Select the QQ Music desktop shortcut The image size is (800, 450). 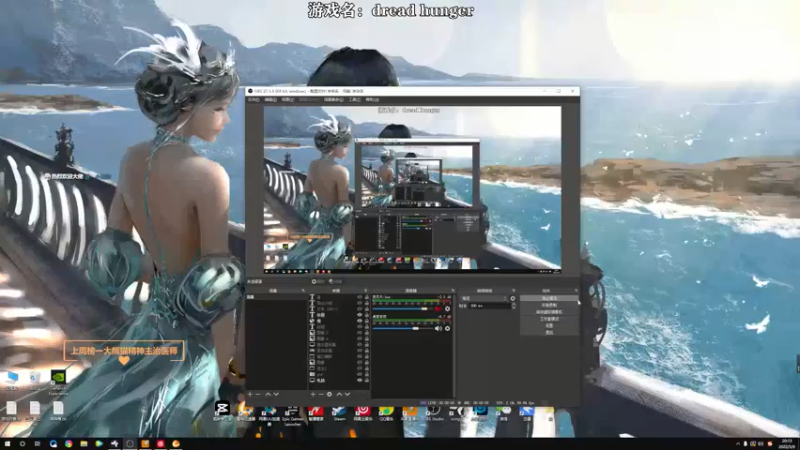click(386, 413)
